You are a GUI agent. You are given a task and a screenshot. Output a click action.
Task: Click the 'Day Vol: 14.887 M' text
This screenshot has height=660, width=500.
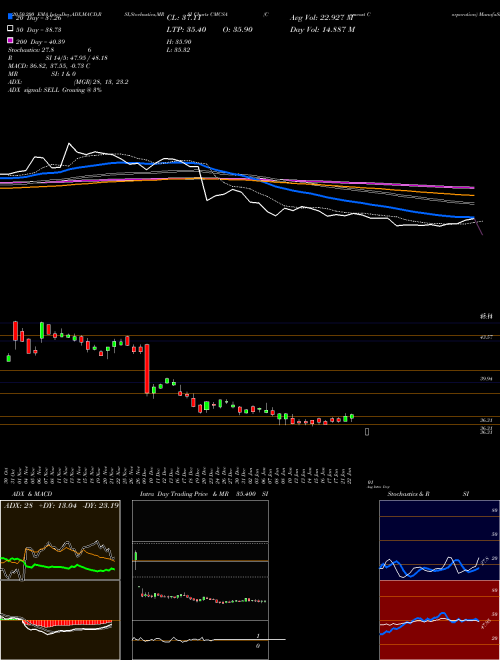322,30
